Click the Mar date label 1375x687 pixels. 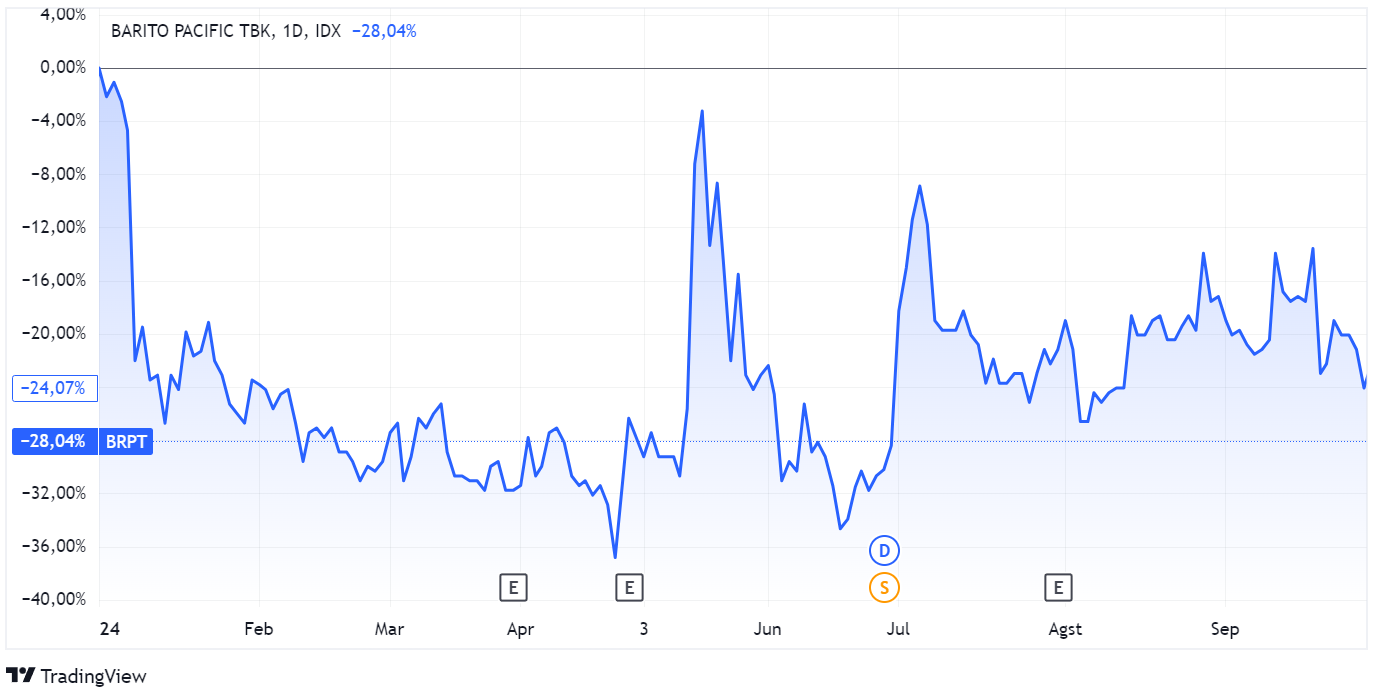coord(389,629)
